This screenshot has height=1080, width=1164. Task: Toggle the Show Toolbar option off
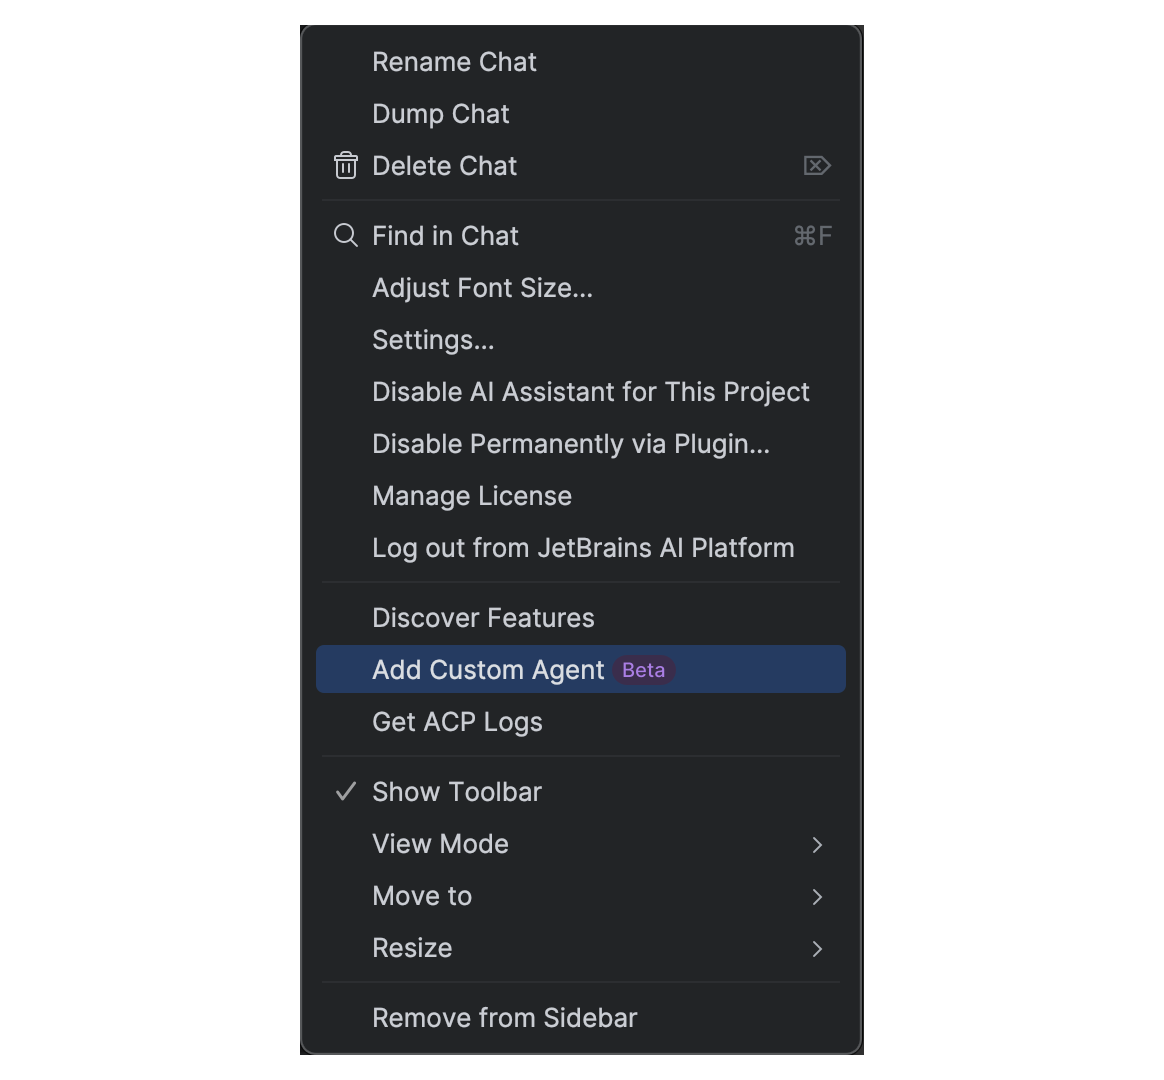(456, 791)
